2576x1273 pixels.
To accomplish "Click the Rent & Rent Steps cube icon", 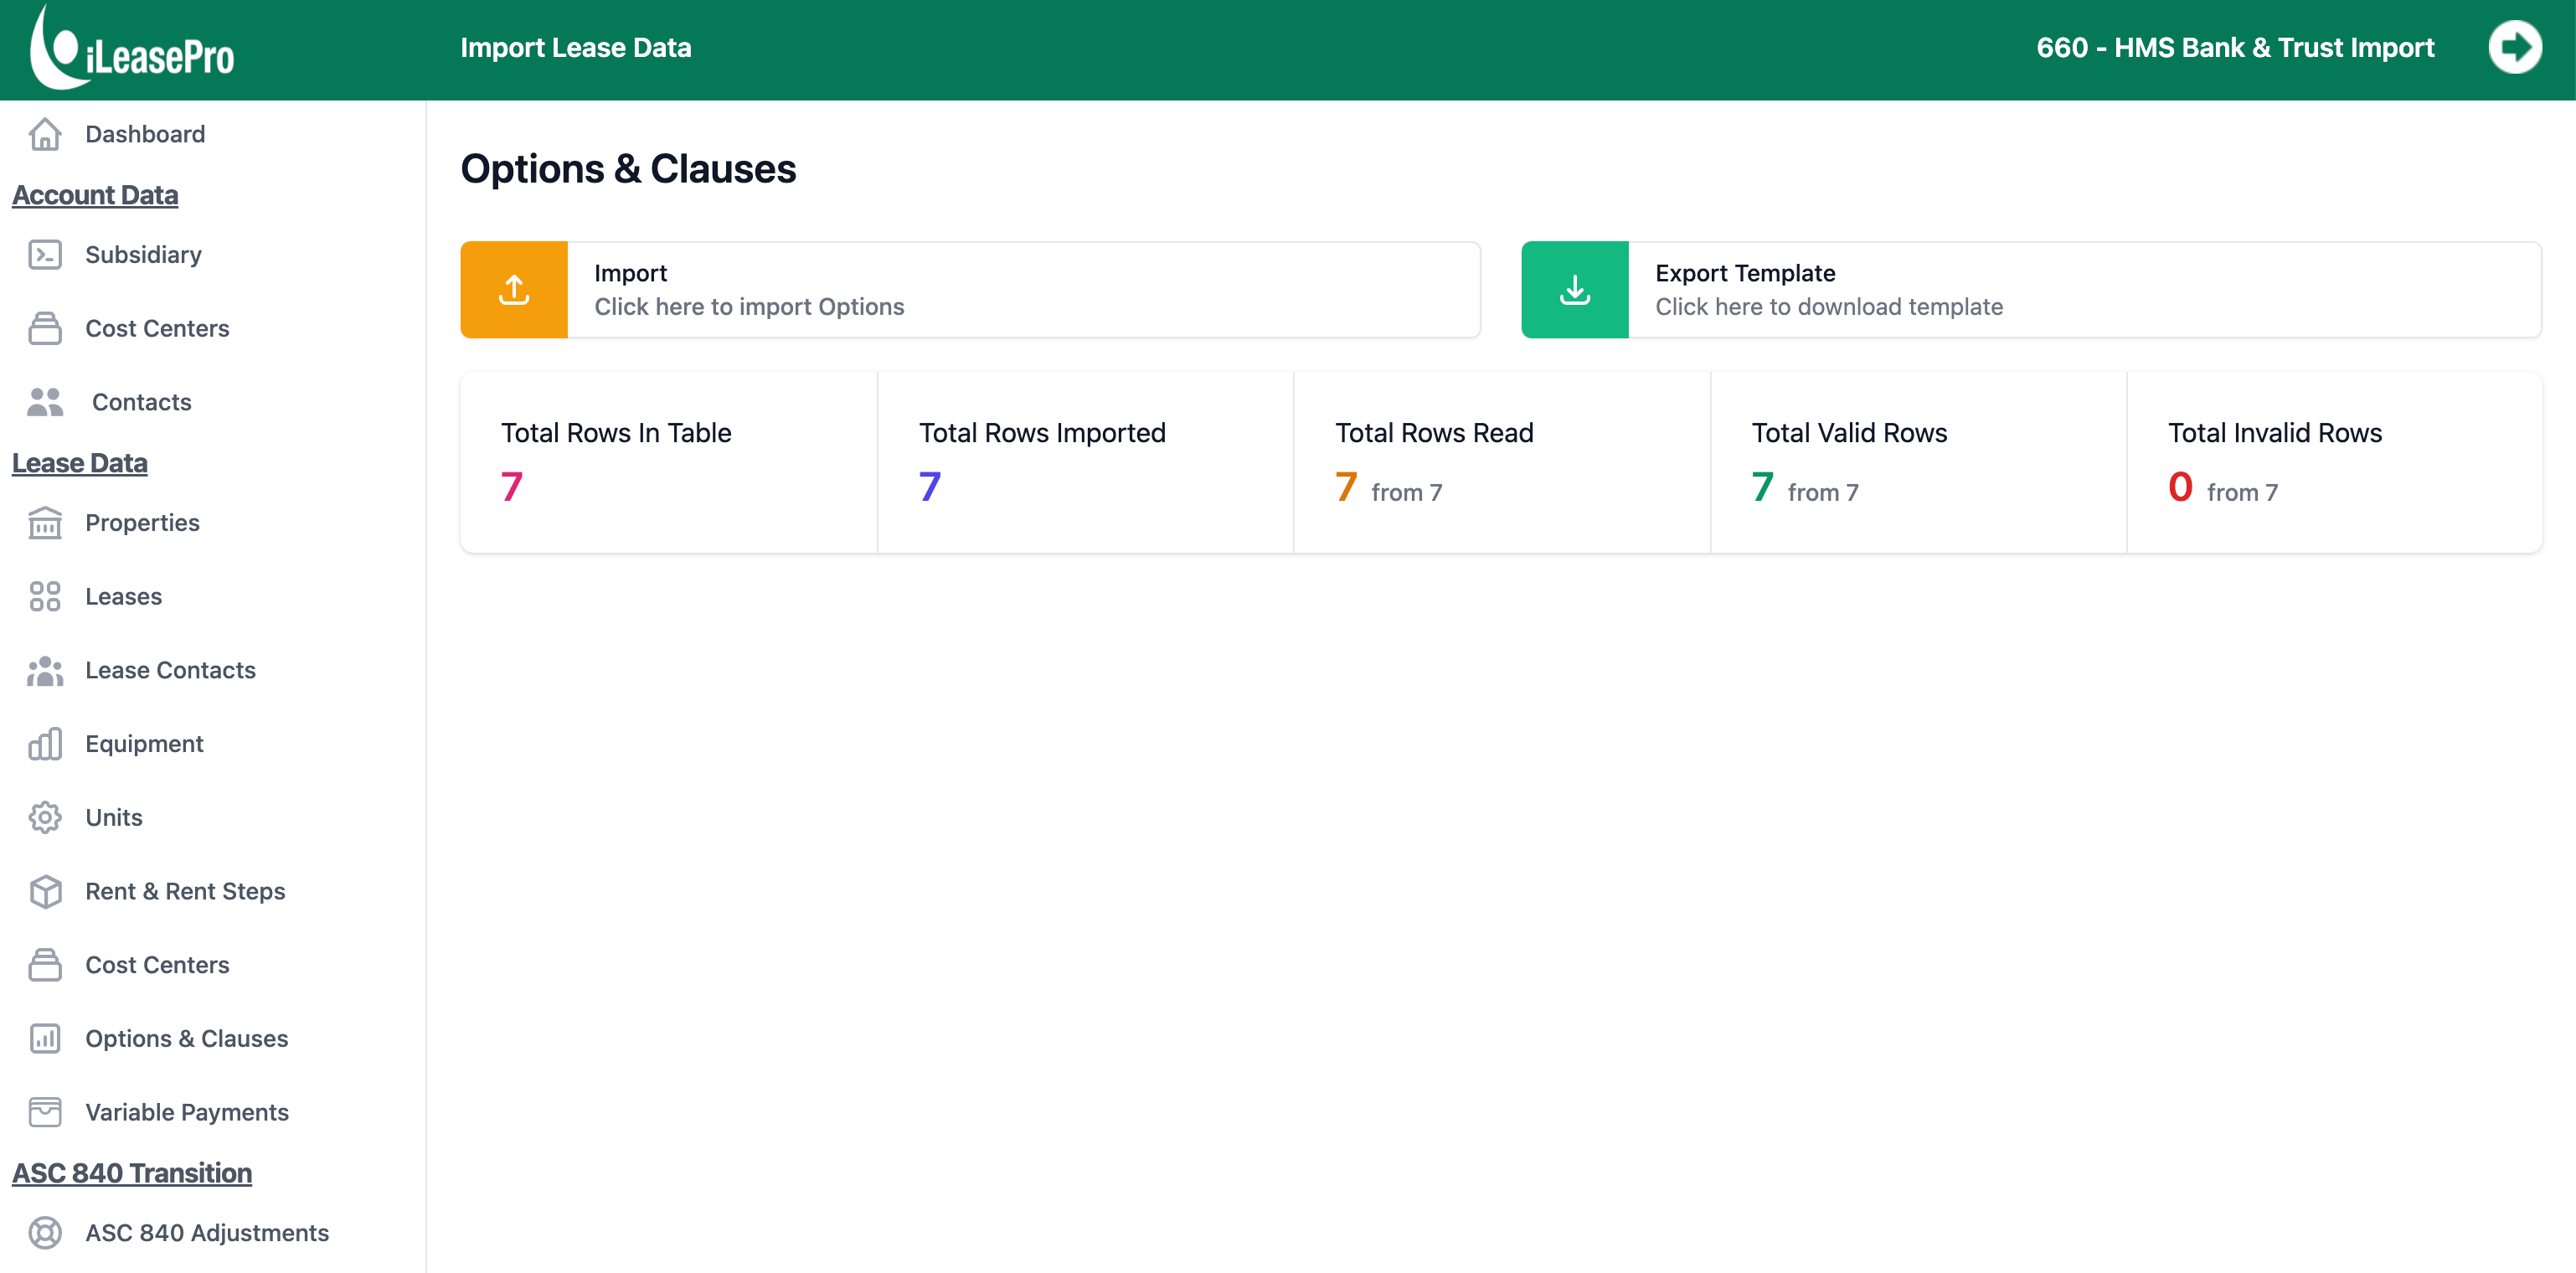I will click(x=45, y=892).
